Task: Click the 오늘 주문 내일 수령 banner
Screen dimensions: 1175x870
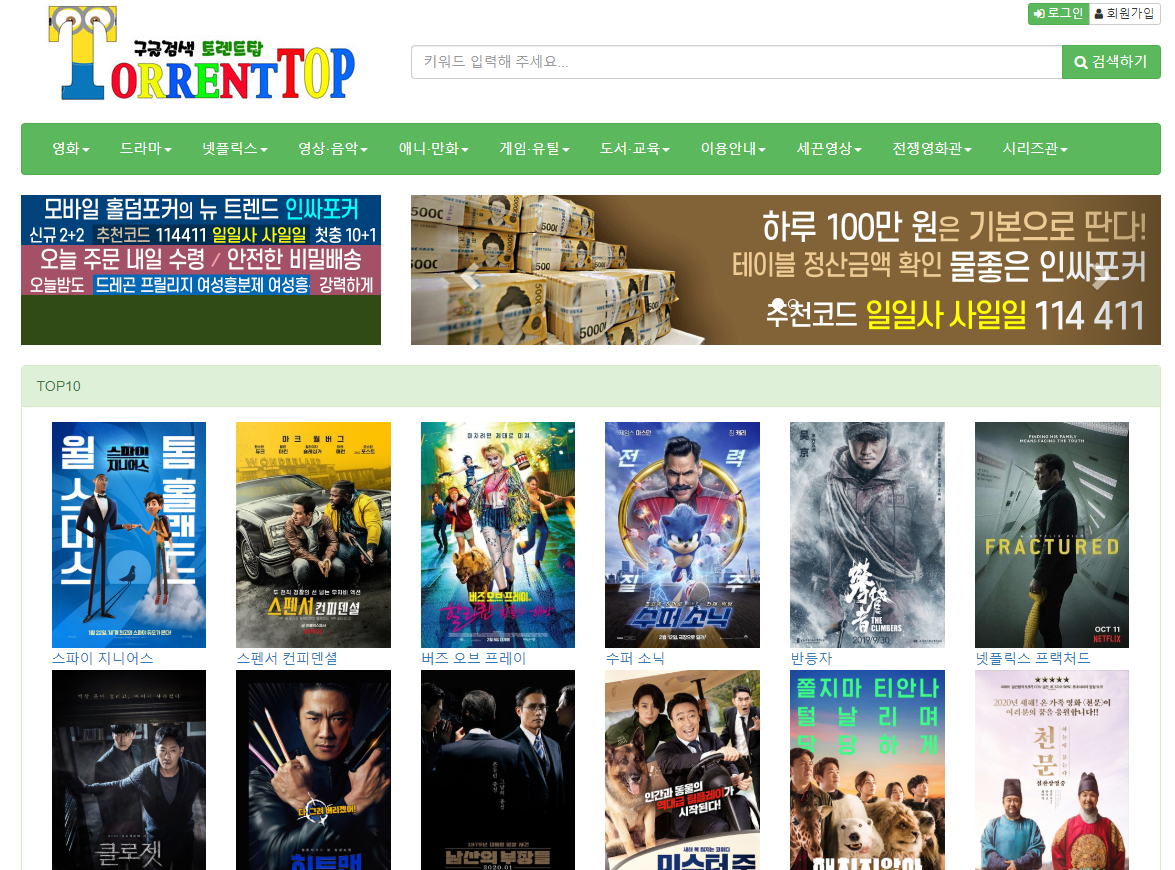Action: (201, 270)
